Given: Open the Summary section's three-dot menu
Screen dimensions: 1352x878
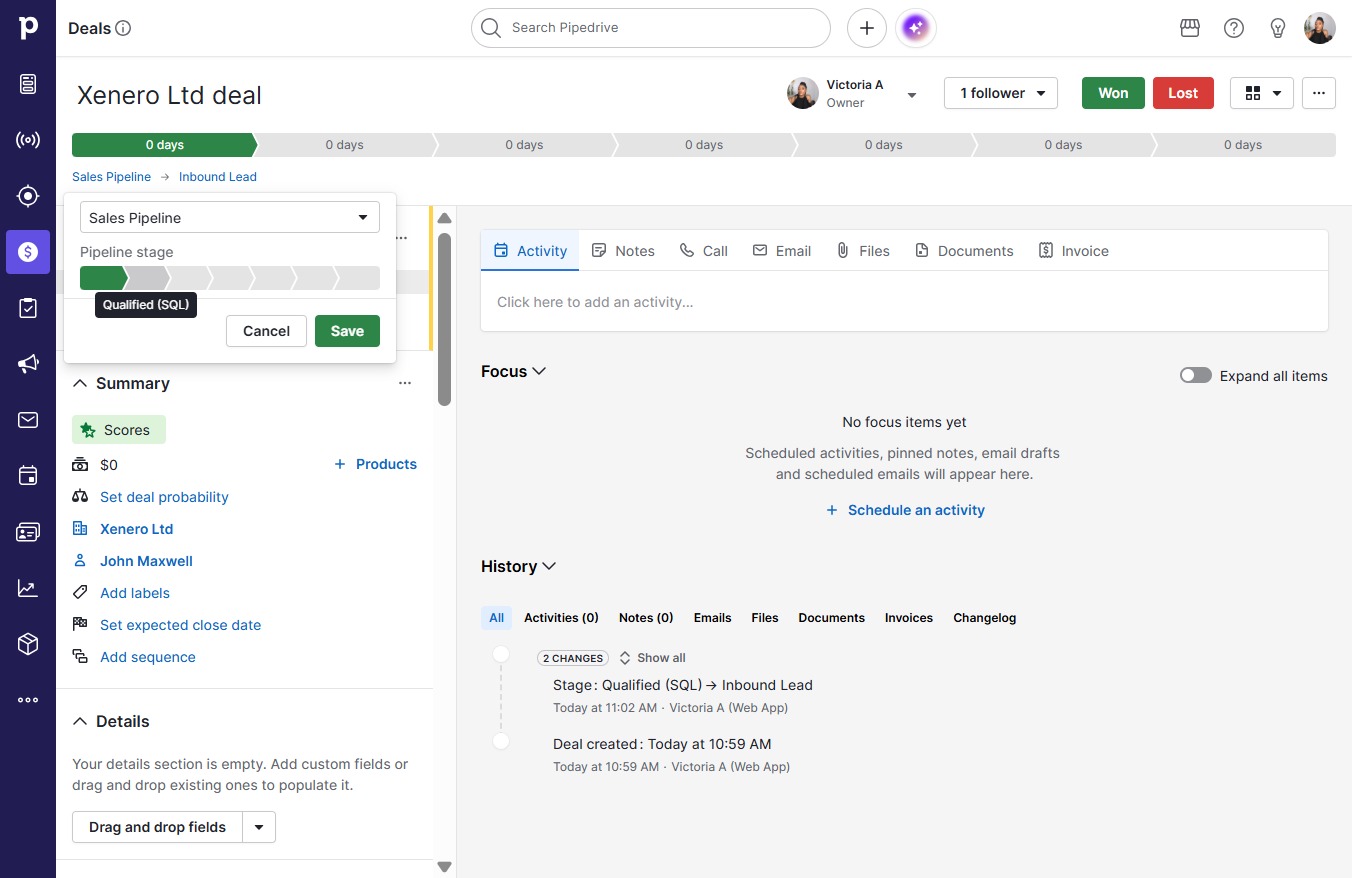Looking at the screenshot, I should [x=405, y=383].
